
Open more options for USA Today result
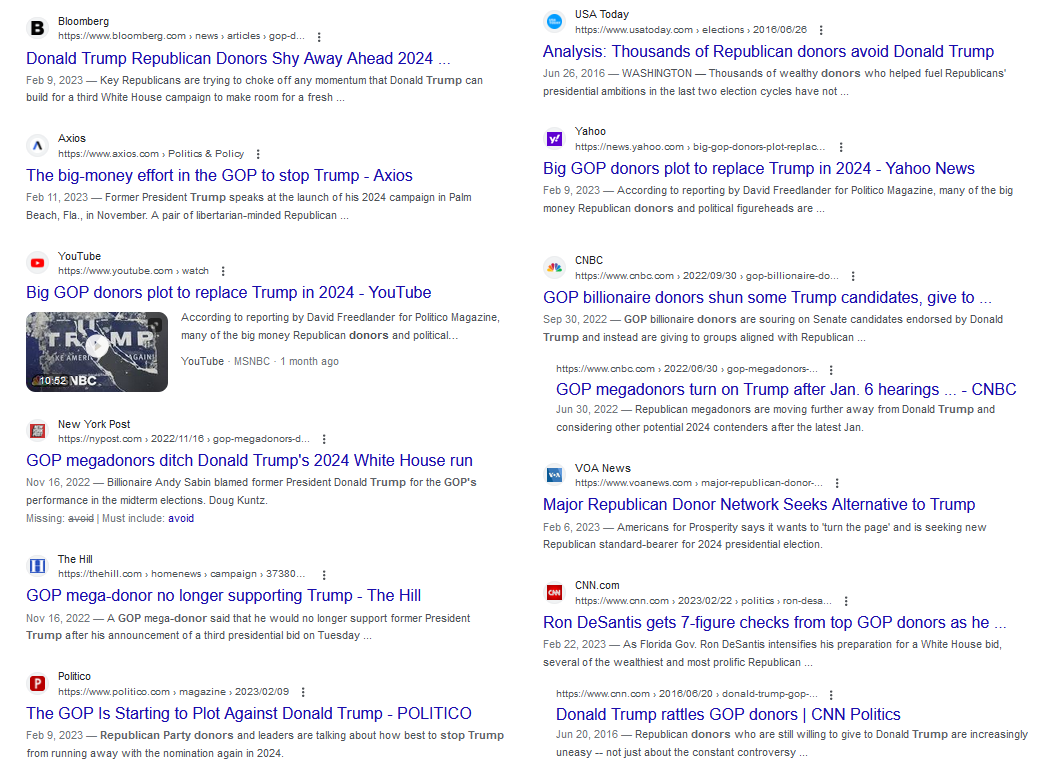[x=822, y=30]
